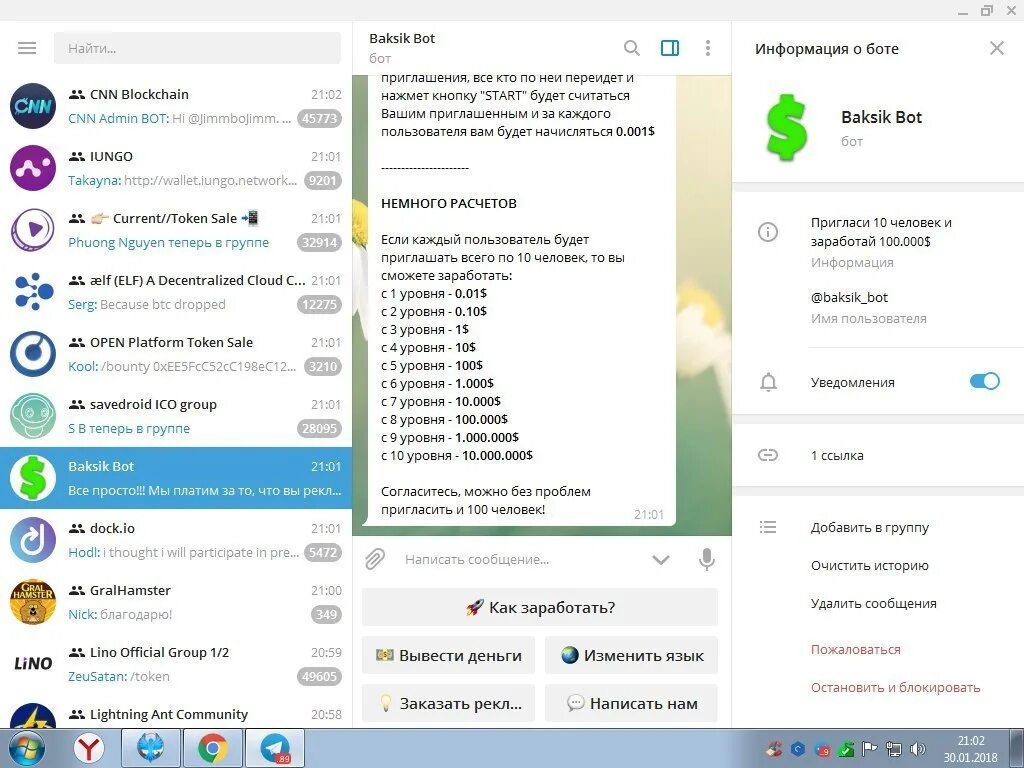The width and height of the screenshot is (1024, 768).
Task: Toggle the right info side panel icon
Action: [670, 48]
